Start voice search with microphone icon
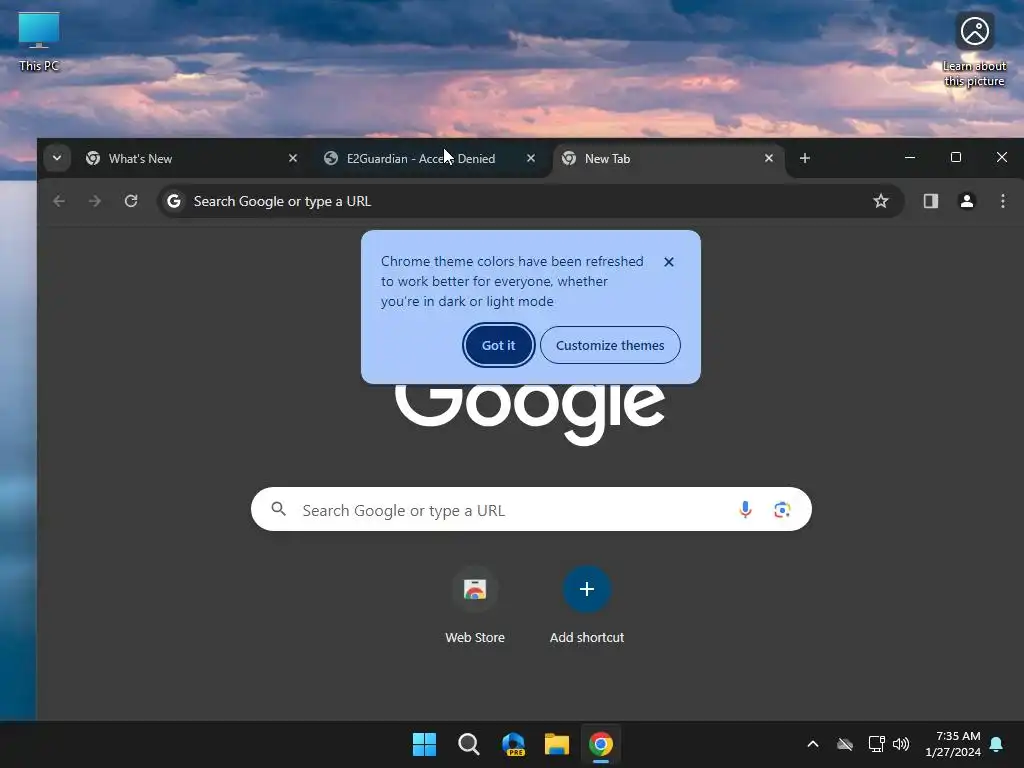 pos(745,509)
